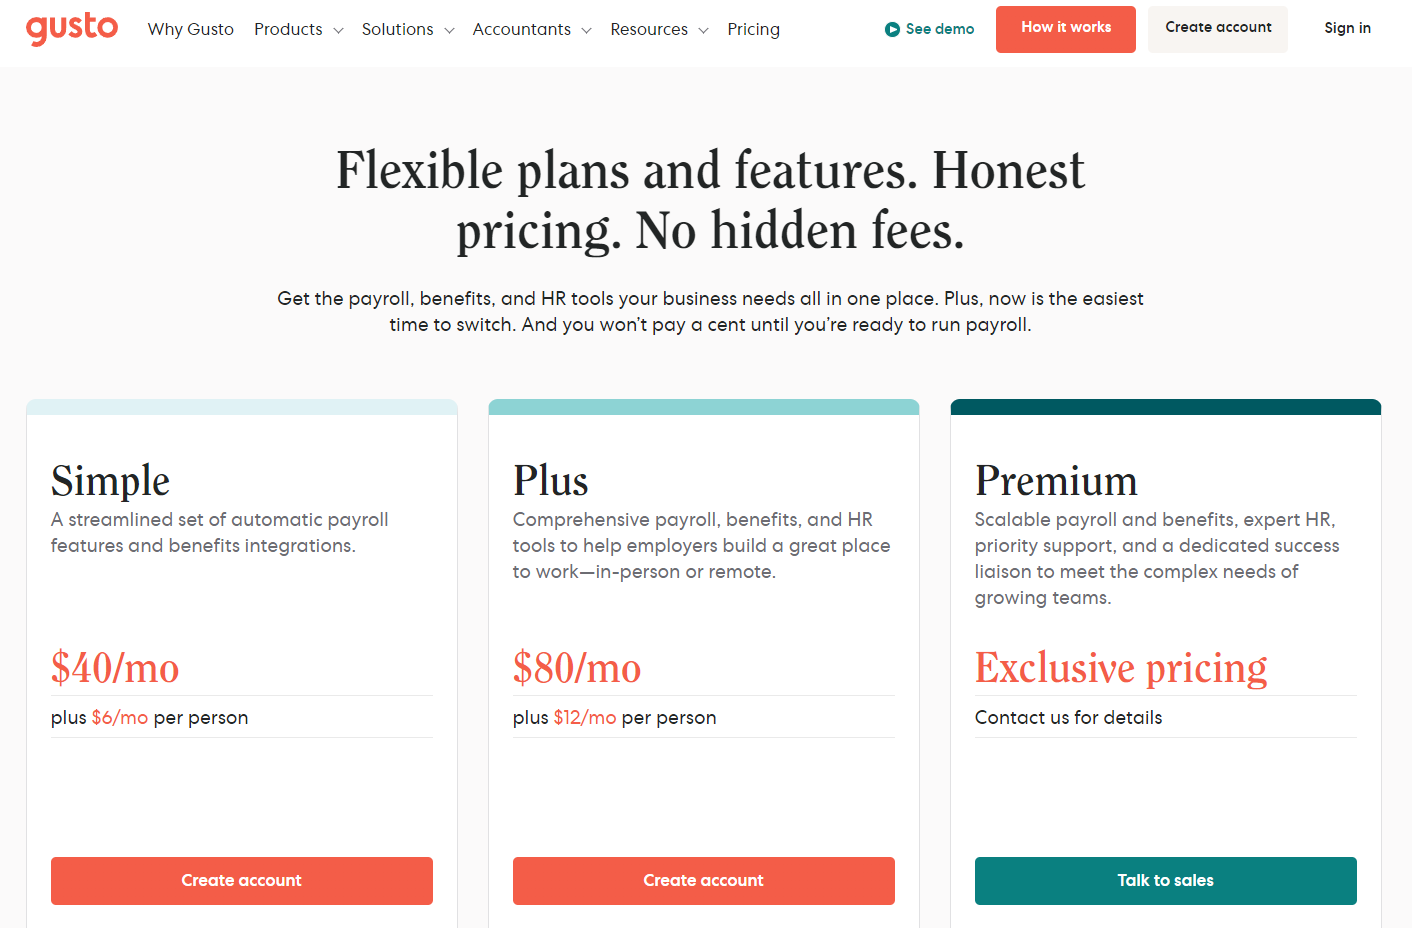
Task: Click the How it works button
Action: coord(1065,29)
